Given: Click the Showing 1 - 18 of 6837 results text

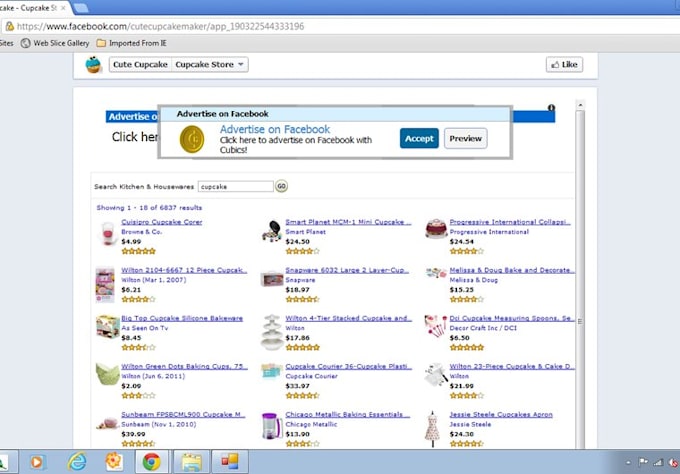Looking at the screenshot, I should point(149,208).
